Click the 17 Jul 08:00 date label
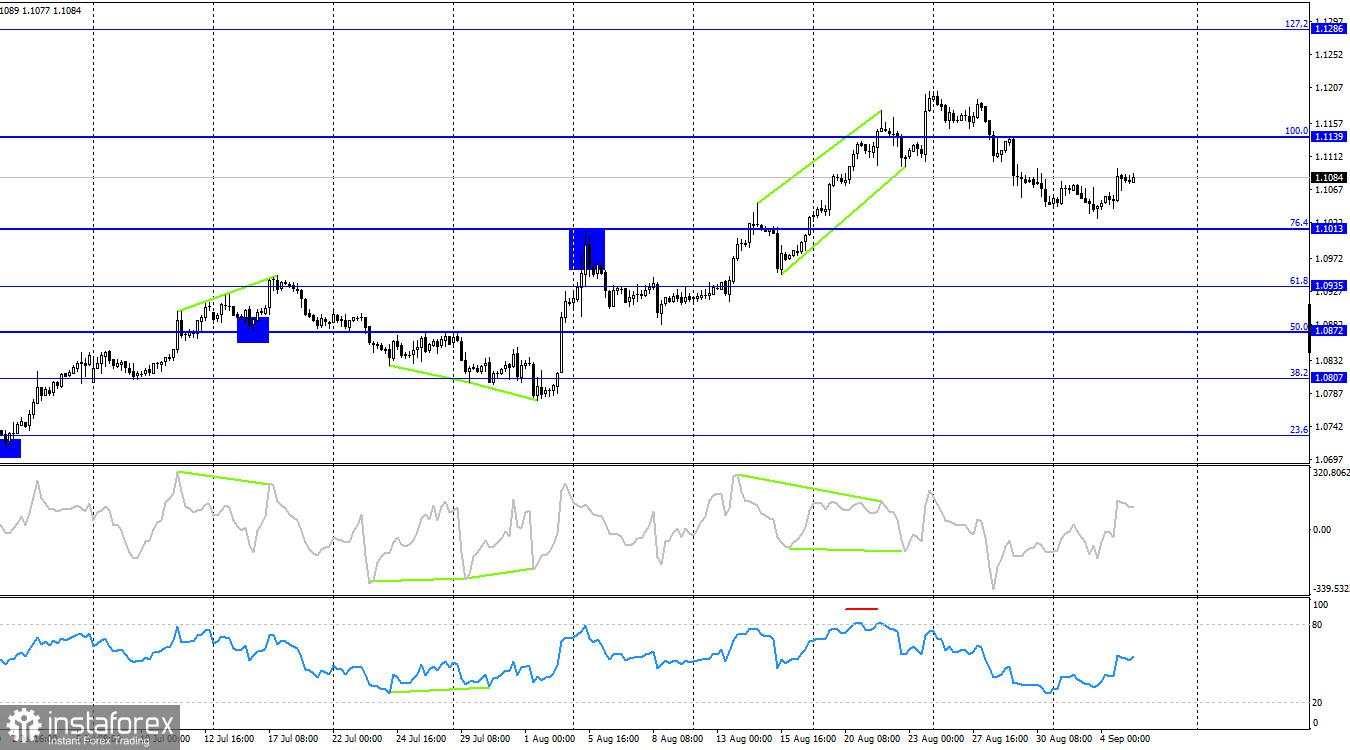This screenshot has height=750, width=1350. click(293, 740)
